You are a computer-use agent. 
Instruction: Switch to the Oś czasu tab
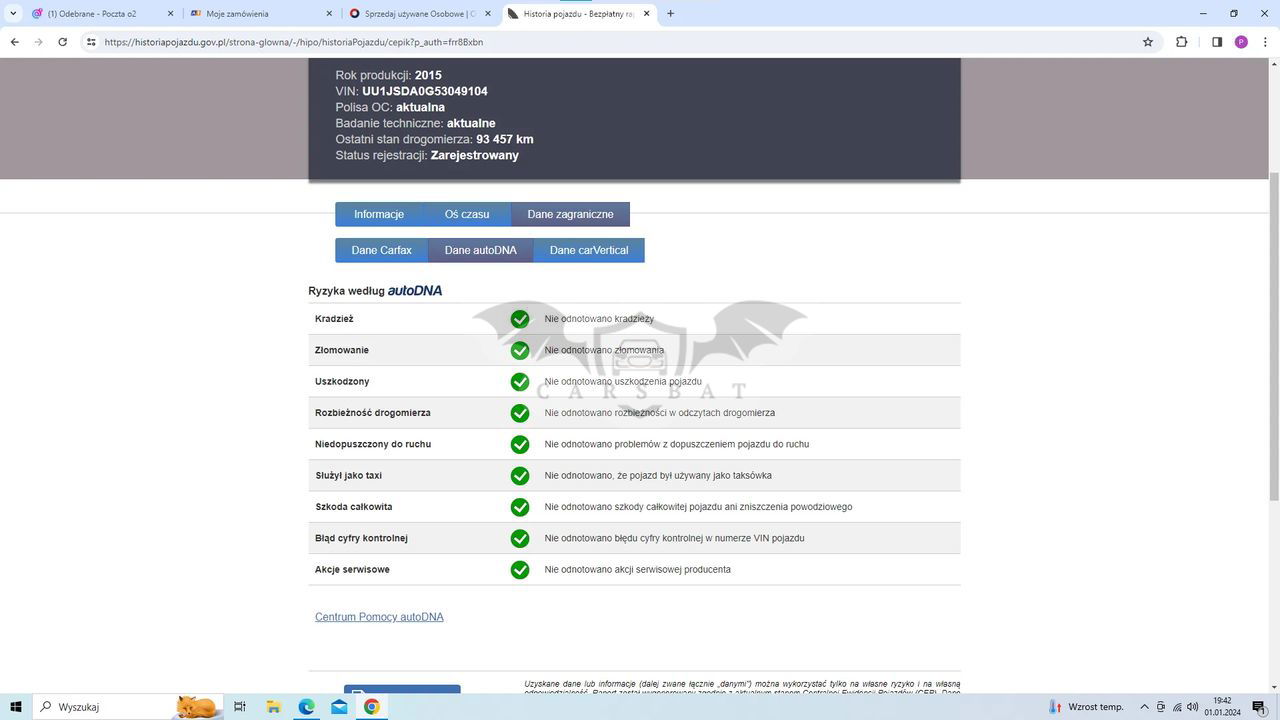point(466,214)
